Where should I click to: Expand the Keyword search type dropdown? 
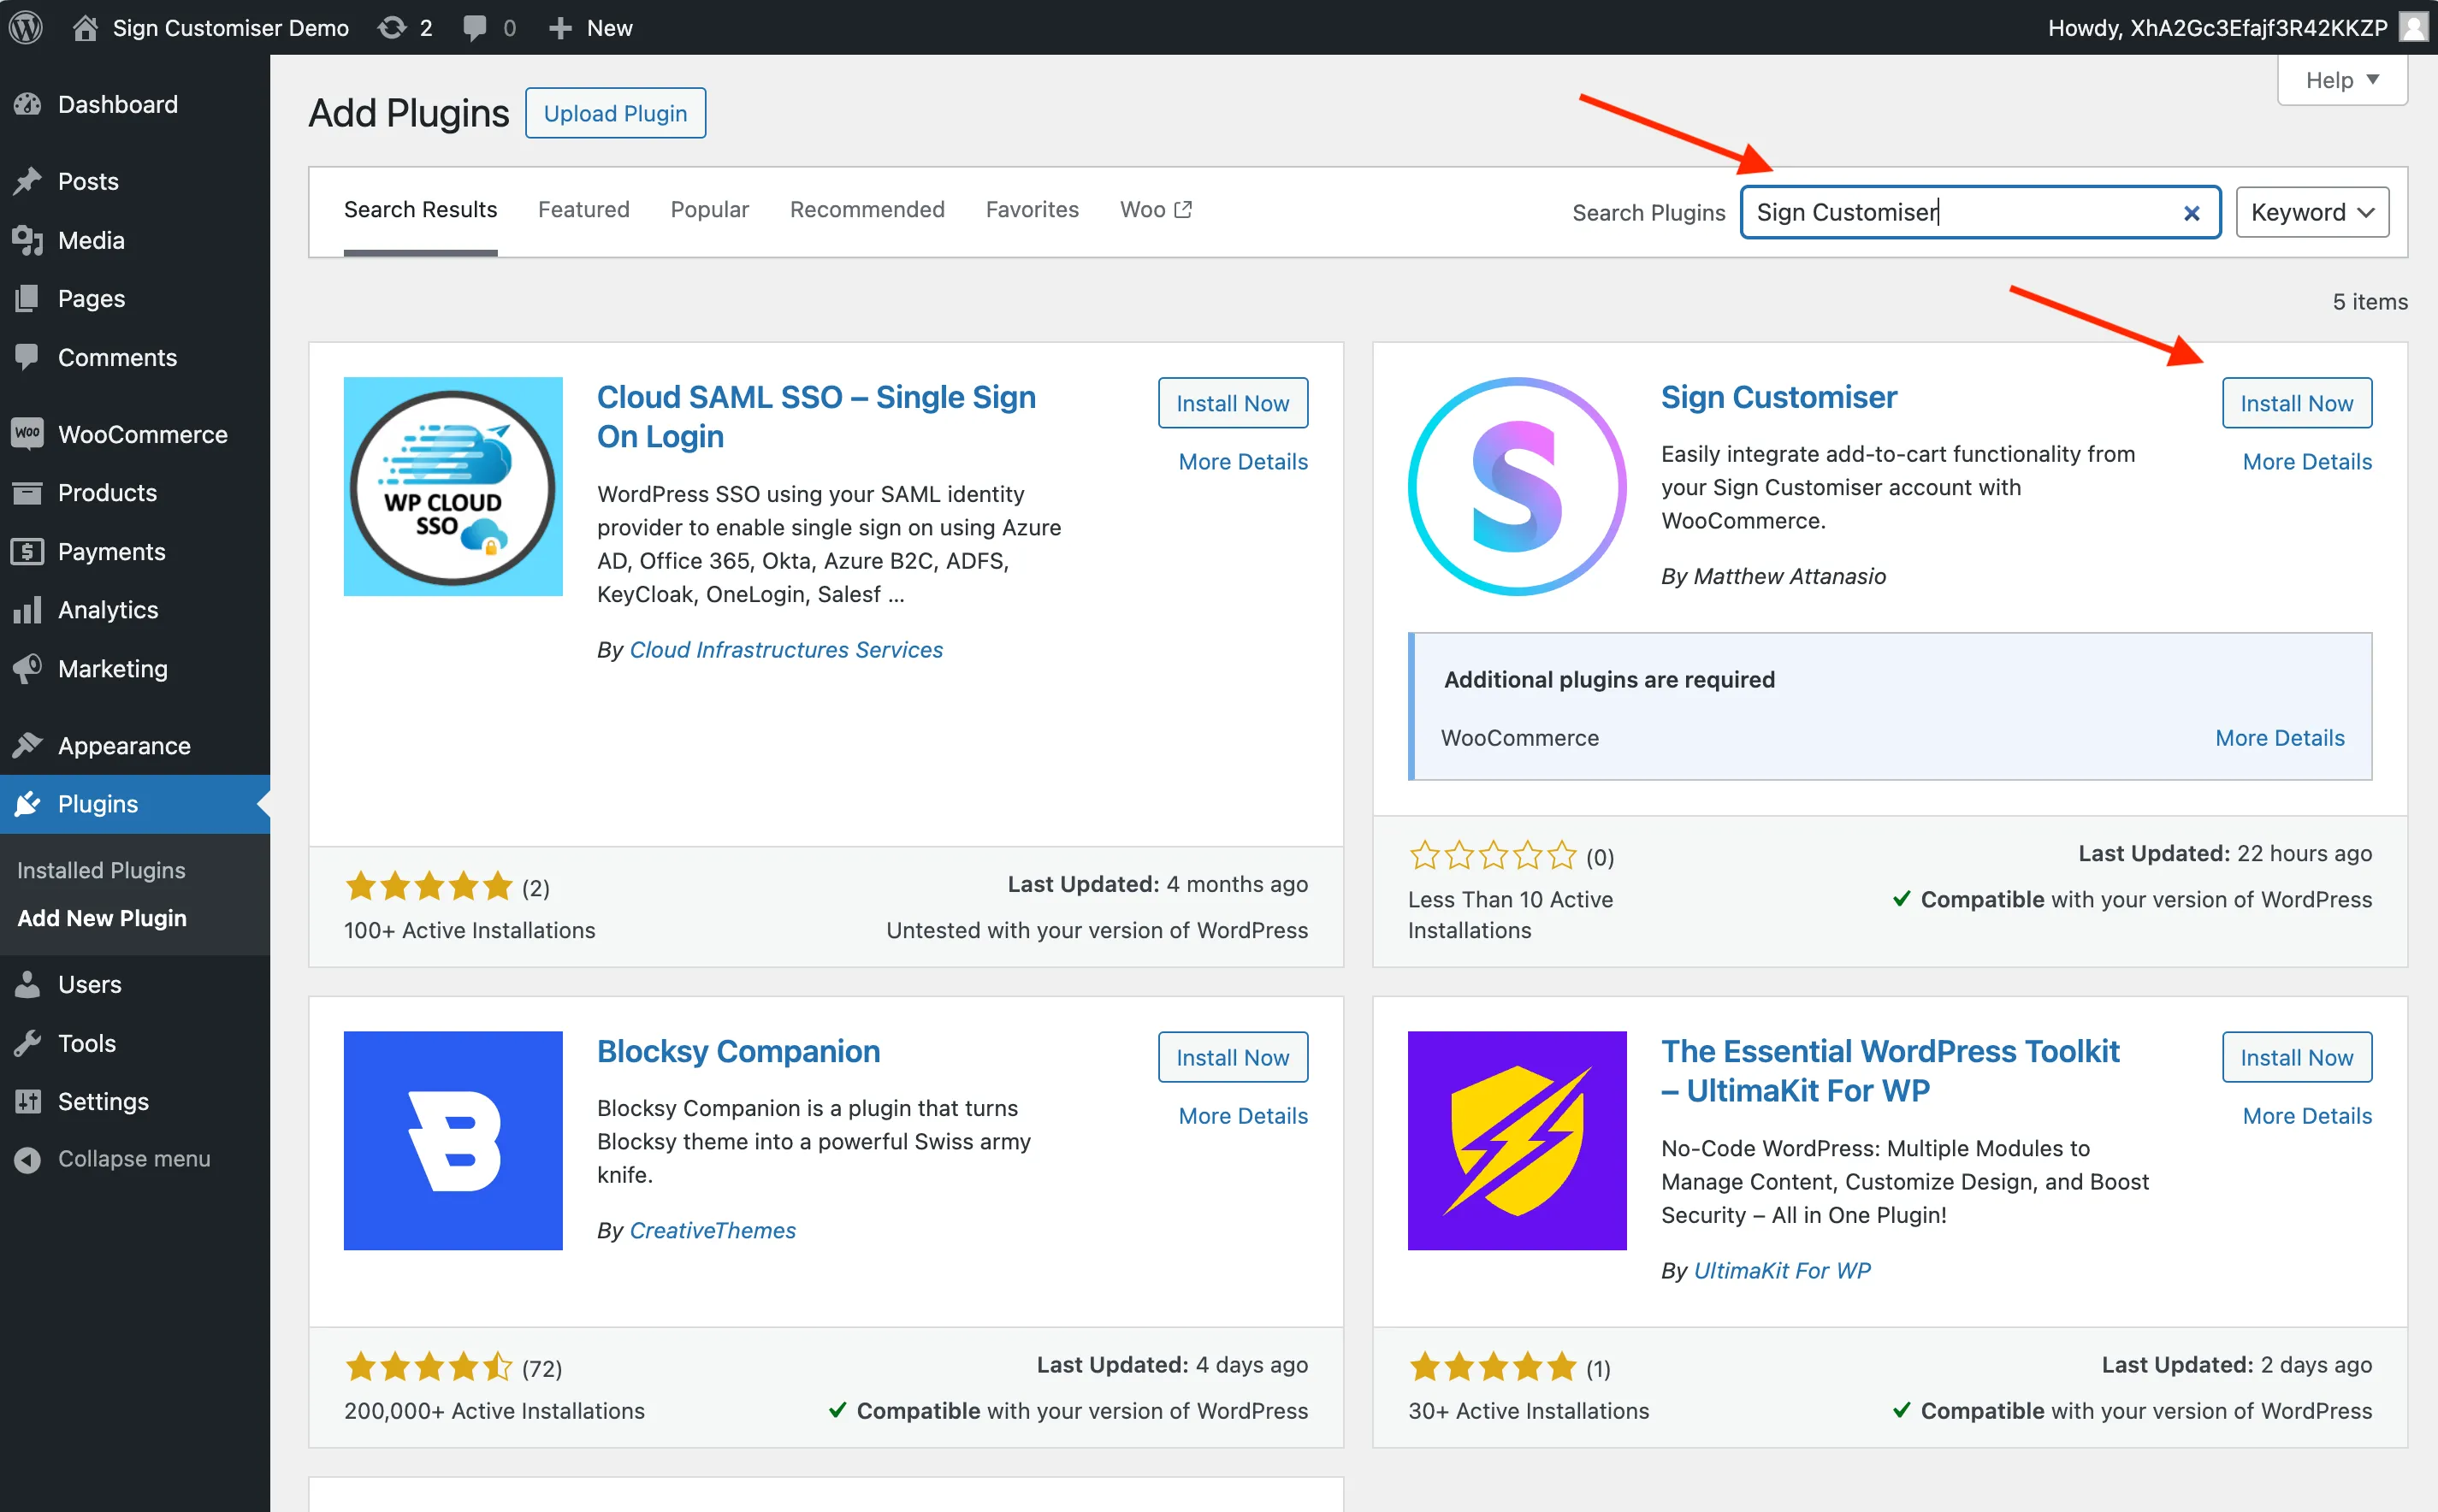coord(2312,212)
